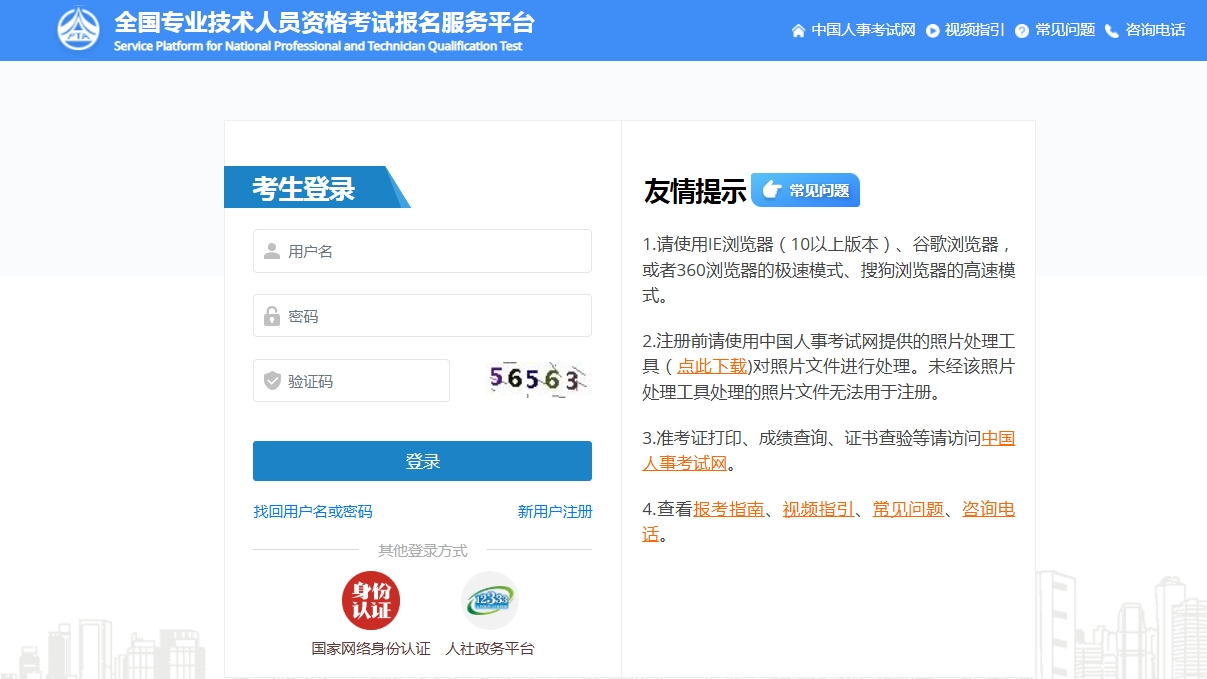The image size is (1207, 679).
Task: Click the play icon beside 视频指引
Action: pyautogui.click(x=932, y=31)
